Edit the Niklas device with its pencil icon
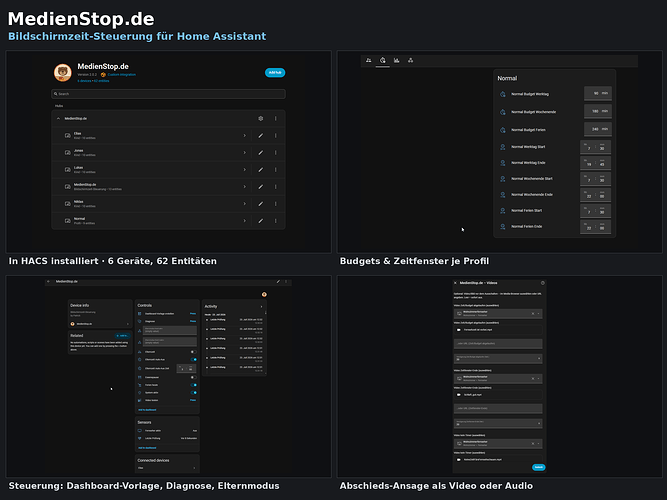Screen dimensions: 667x500 (x=260, y=203)
